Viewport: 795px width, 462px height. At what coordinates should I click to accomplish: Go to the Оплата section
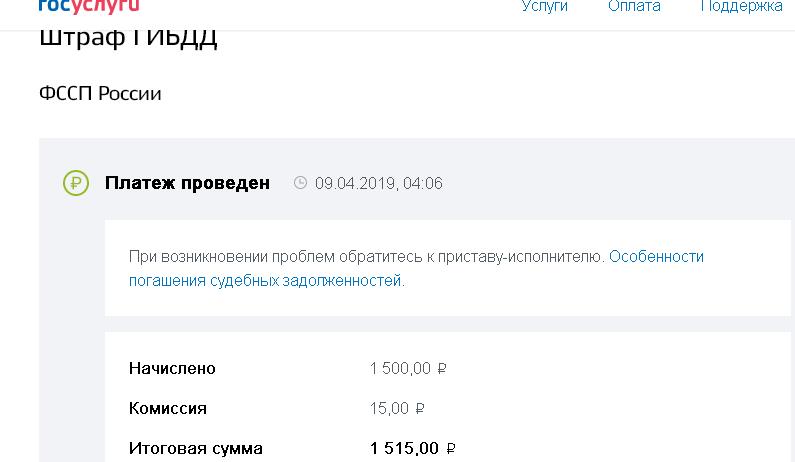pyautogui.click(x=634, y=6)
